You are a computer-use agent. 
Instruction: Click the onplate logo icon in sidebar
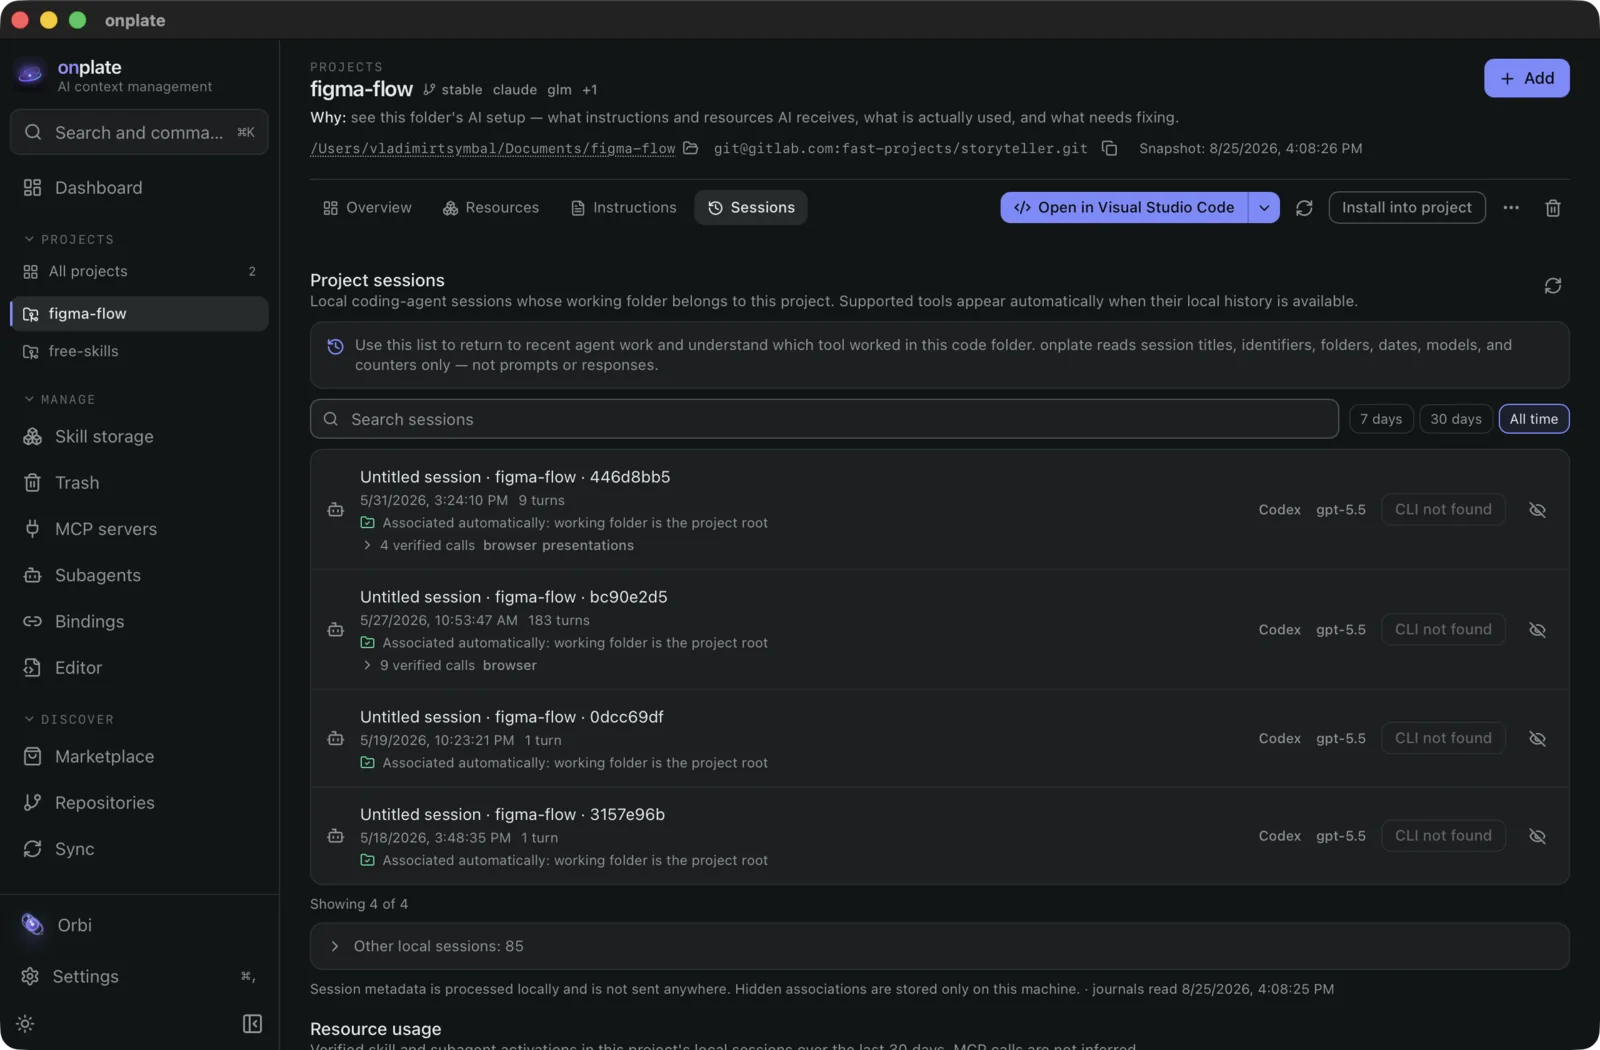coord(30,75)
